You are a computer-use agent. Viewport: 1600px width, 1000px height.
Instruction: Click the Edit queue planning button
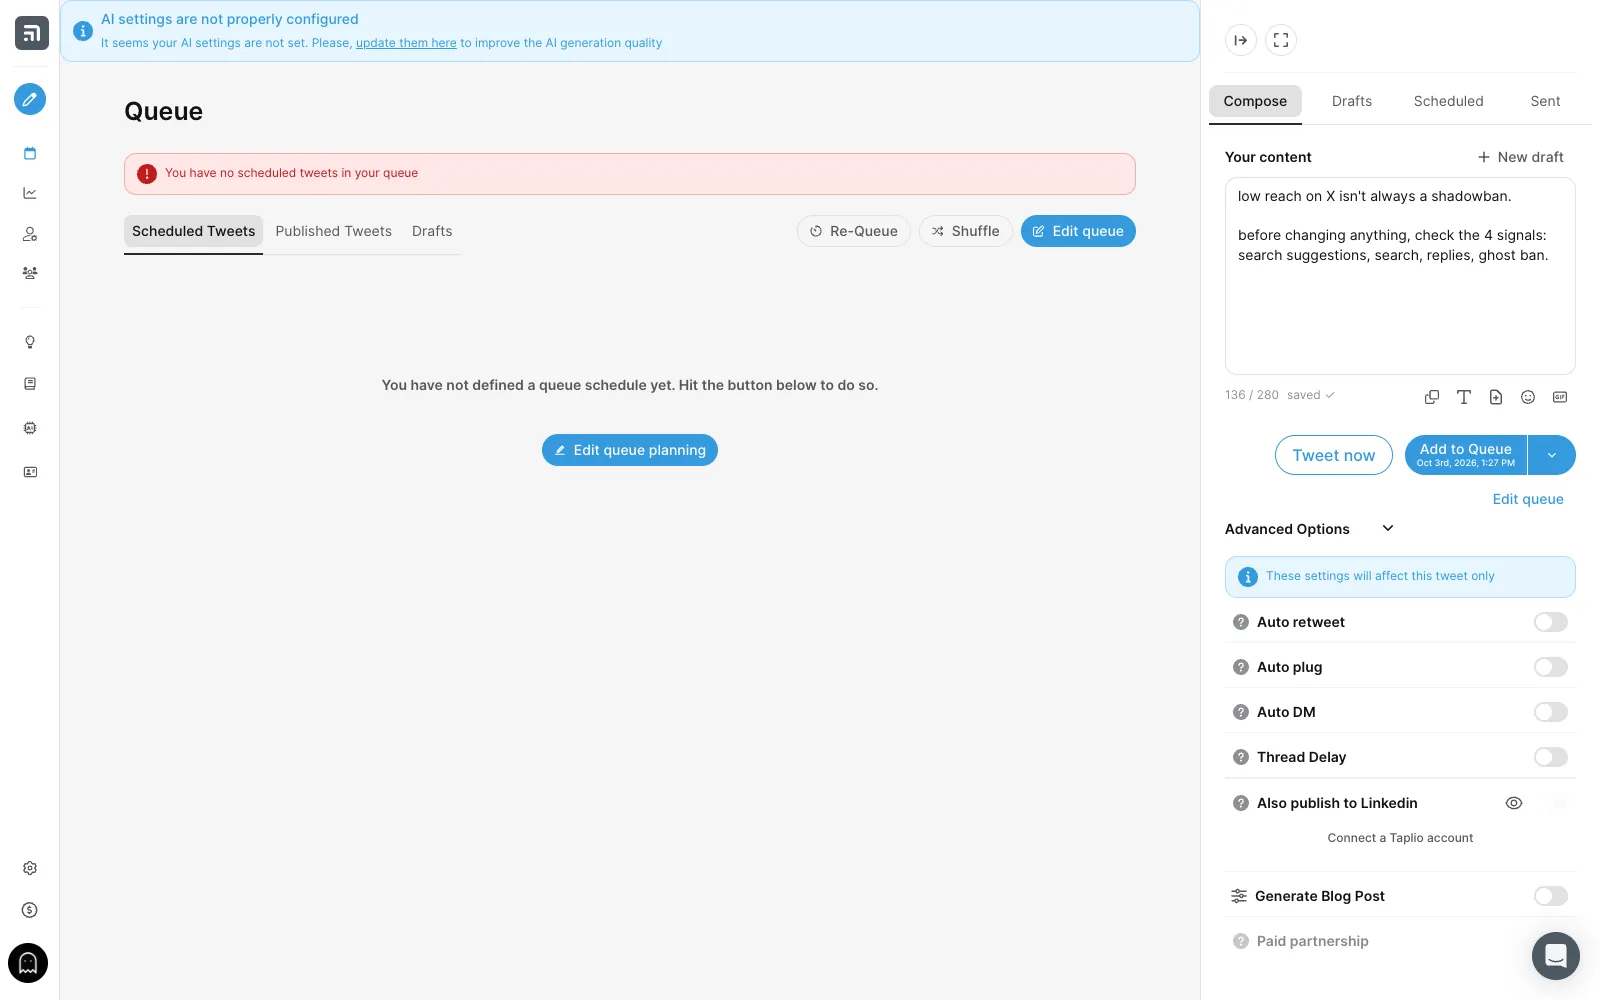point(630,450)
